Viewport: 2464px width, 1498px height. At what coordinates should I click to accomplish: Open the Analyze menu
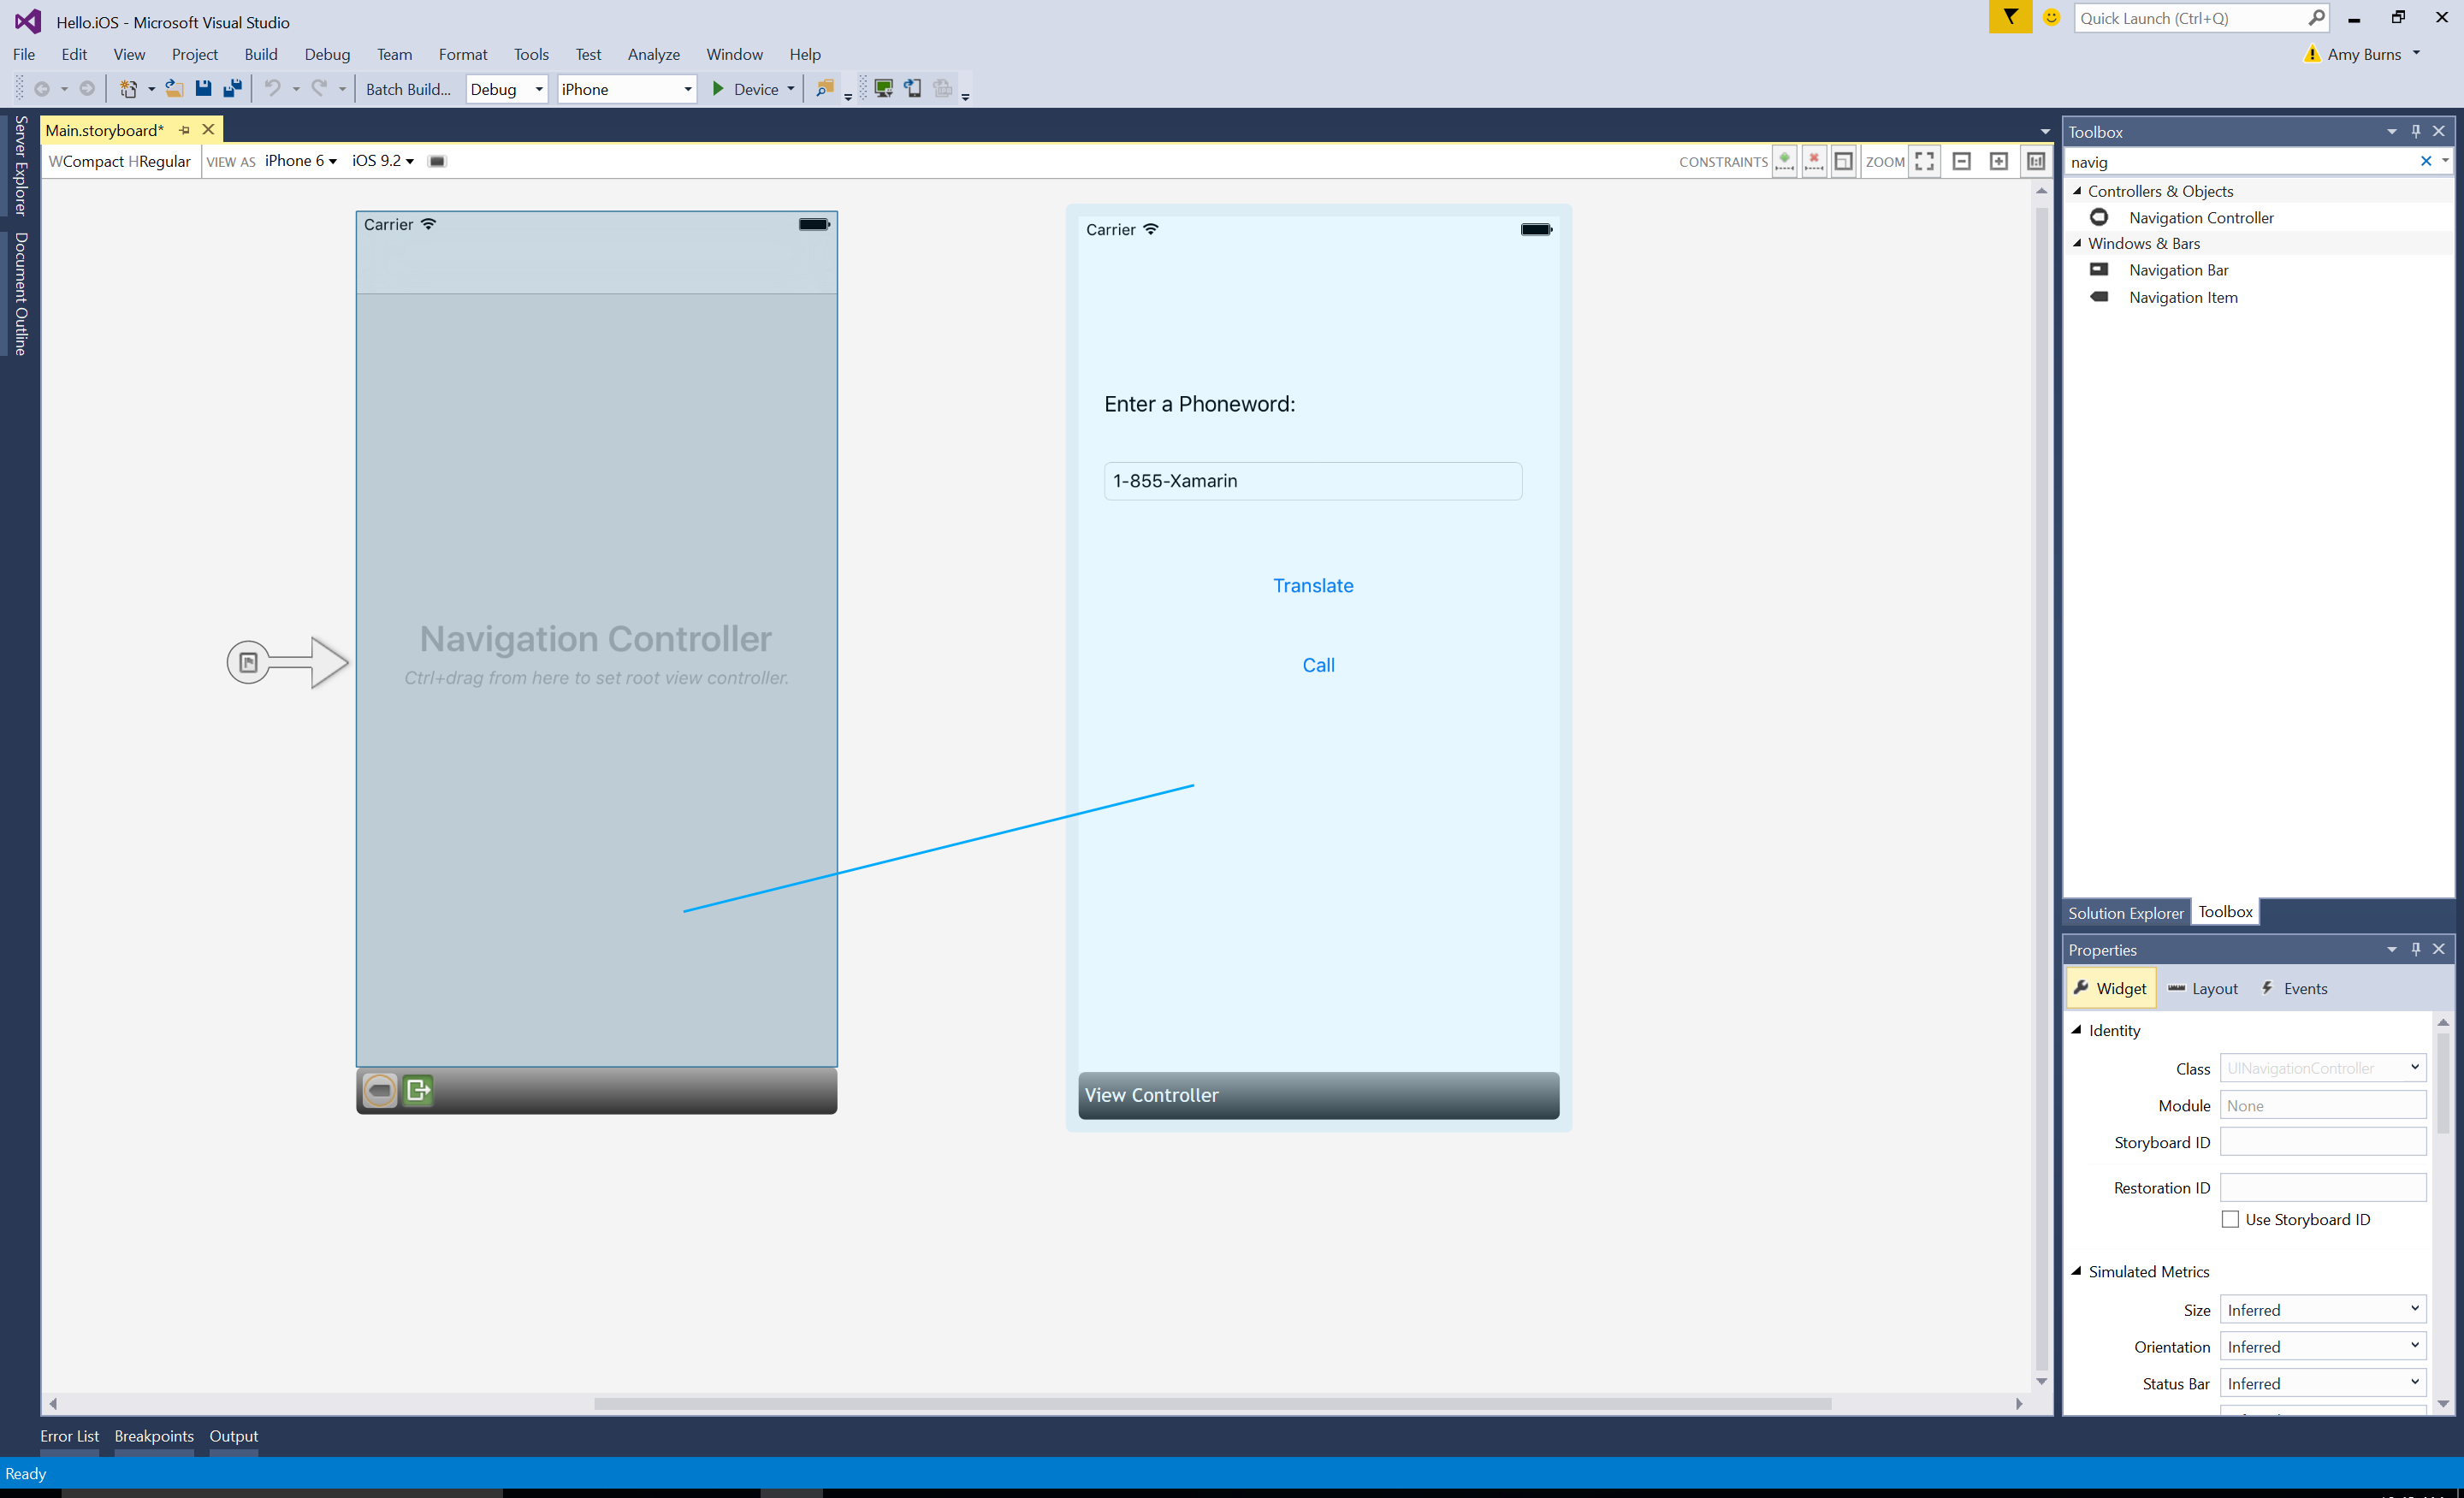coord(653,53)
